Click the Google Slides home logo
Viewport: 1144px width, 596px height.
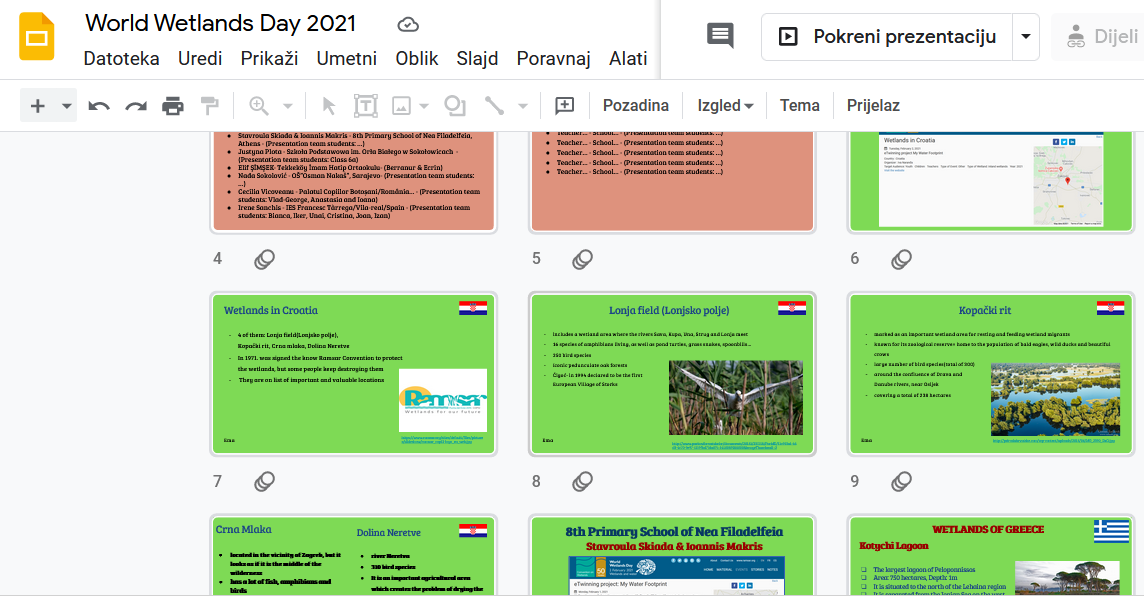coord(36,36)
